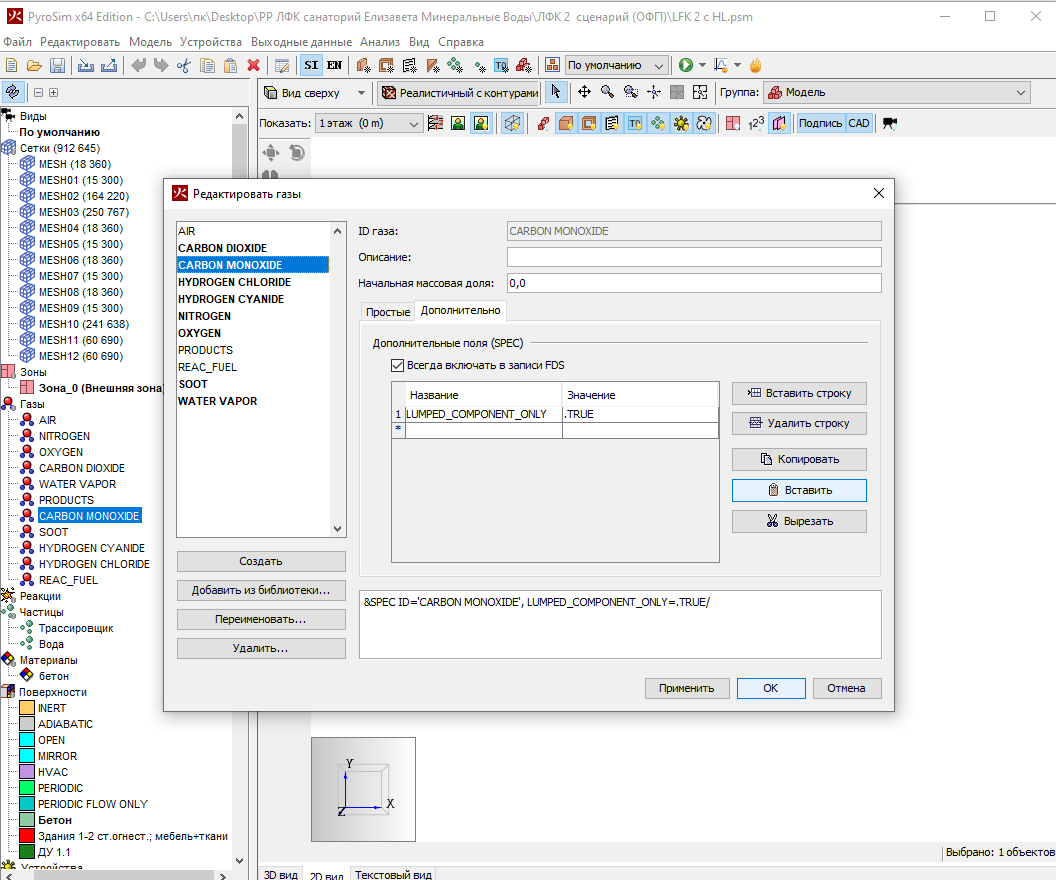Click the 'Вставить строку' button
1056x880 pixels.
[799, 393]
